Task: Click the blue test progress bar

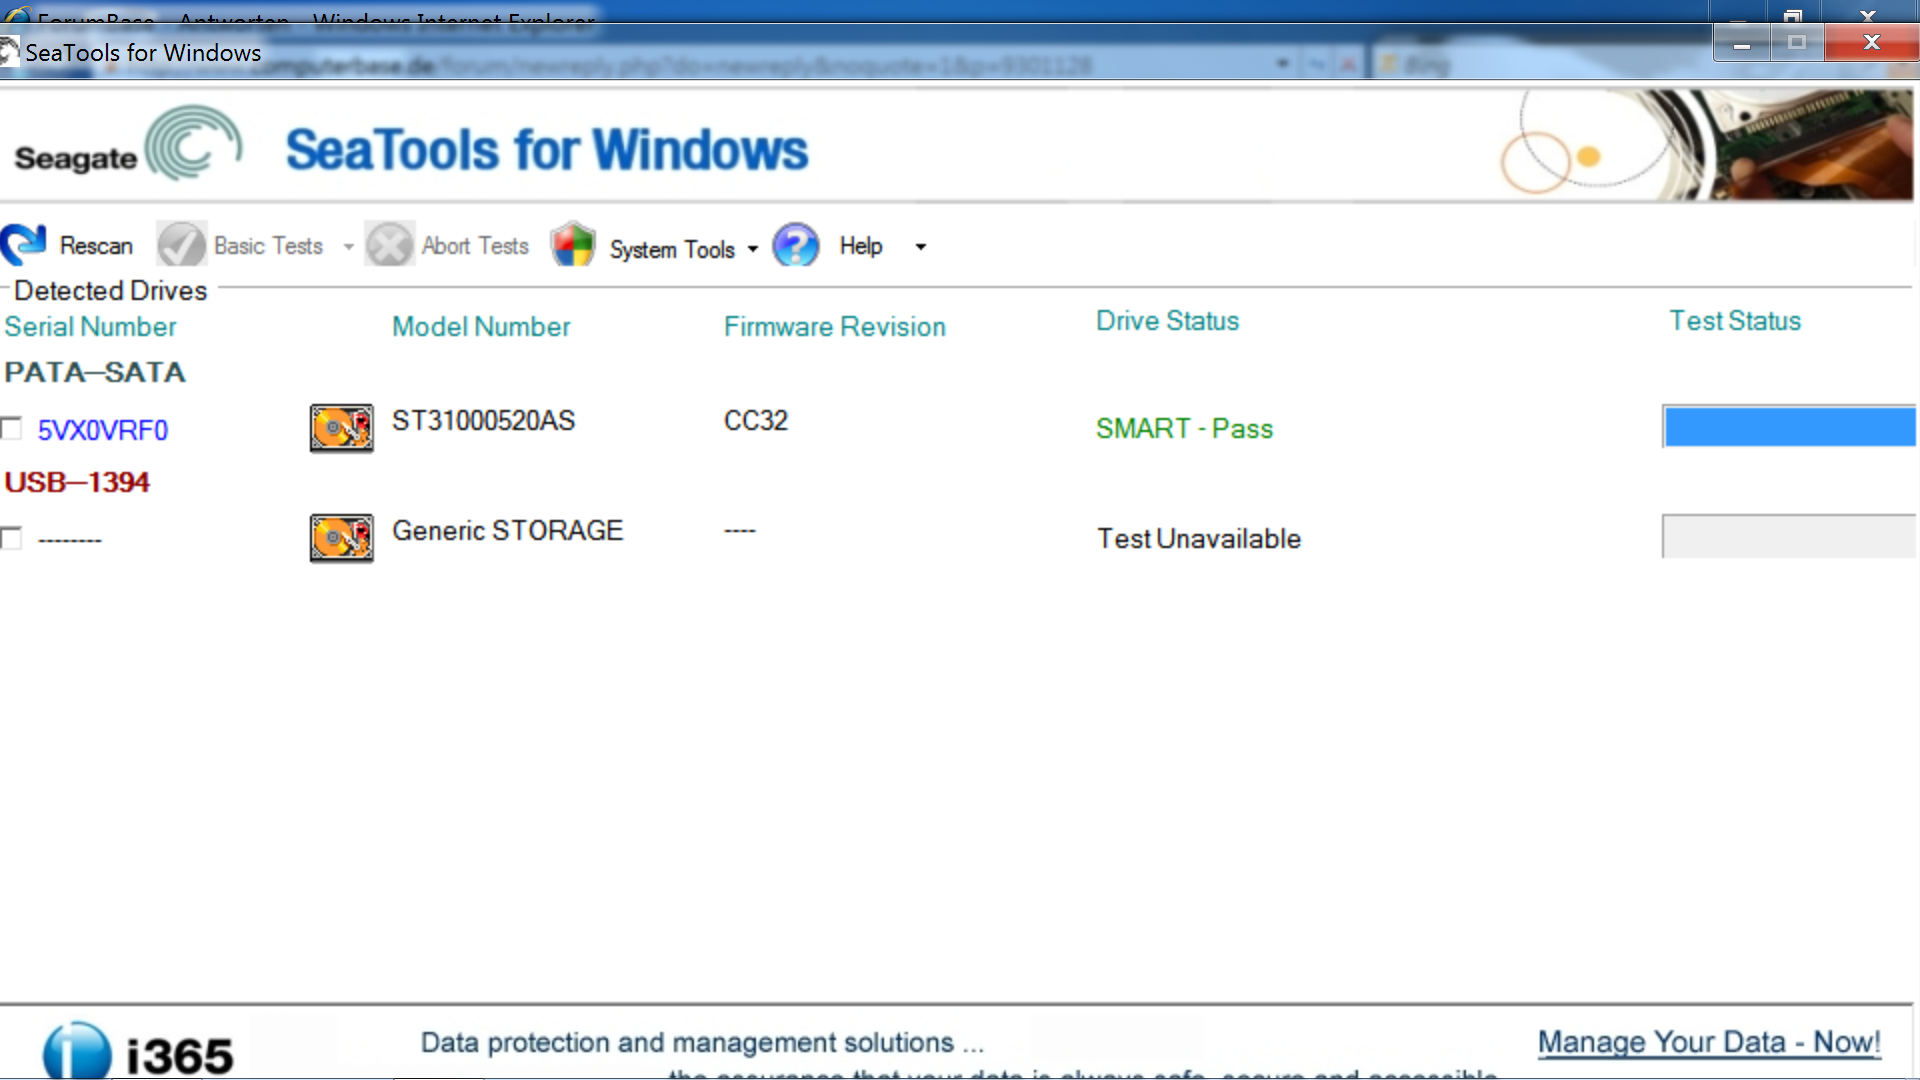Action: (x=1788, y=427)
